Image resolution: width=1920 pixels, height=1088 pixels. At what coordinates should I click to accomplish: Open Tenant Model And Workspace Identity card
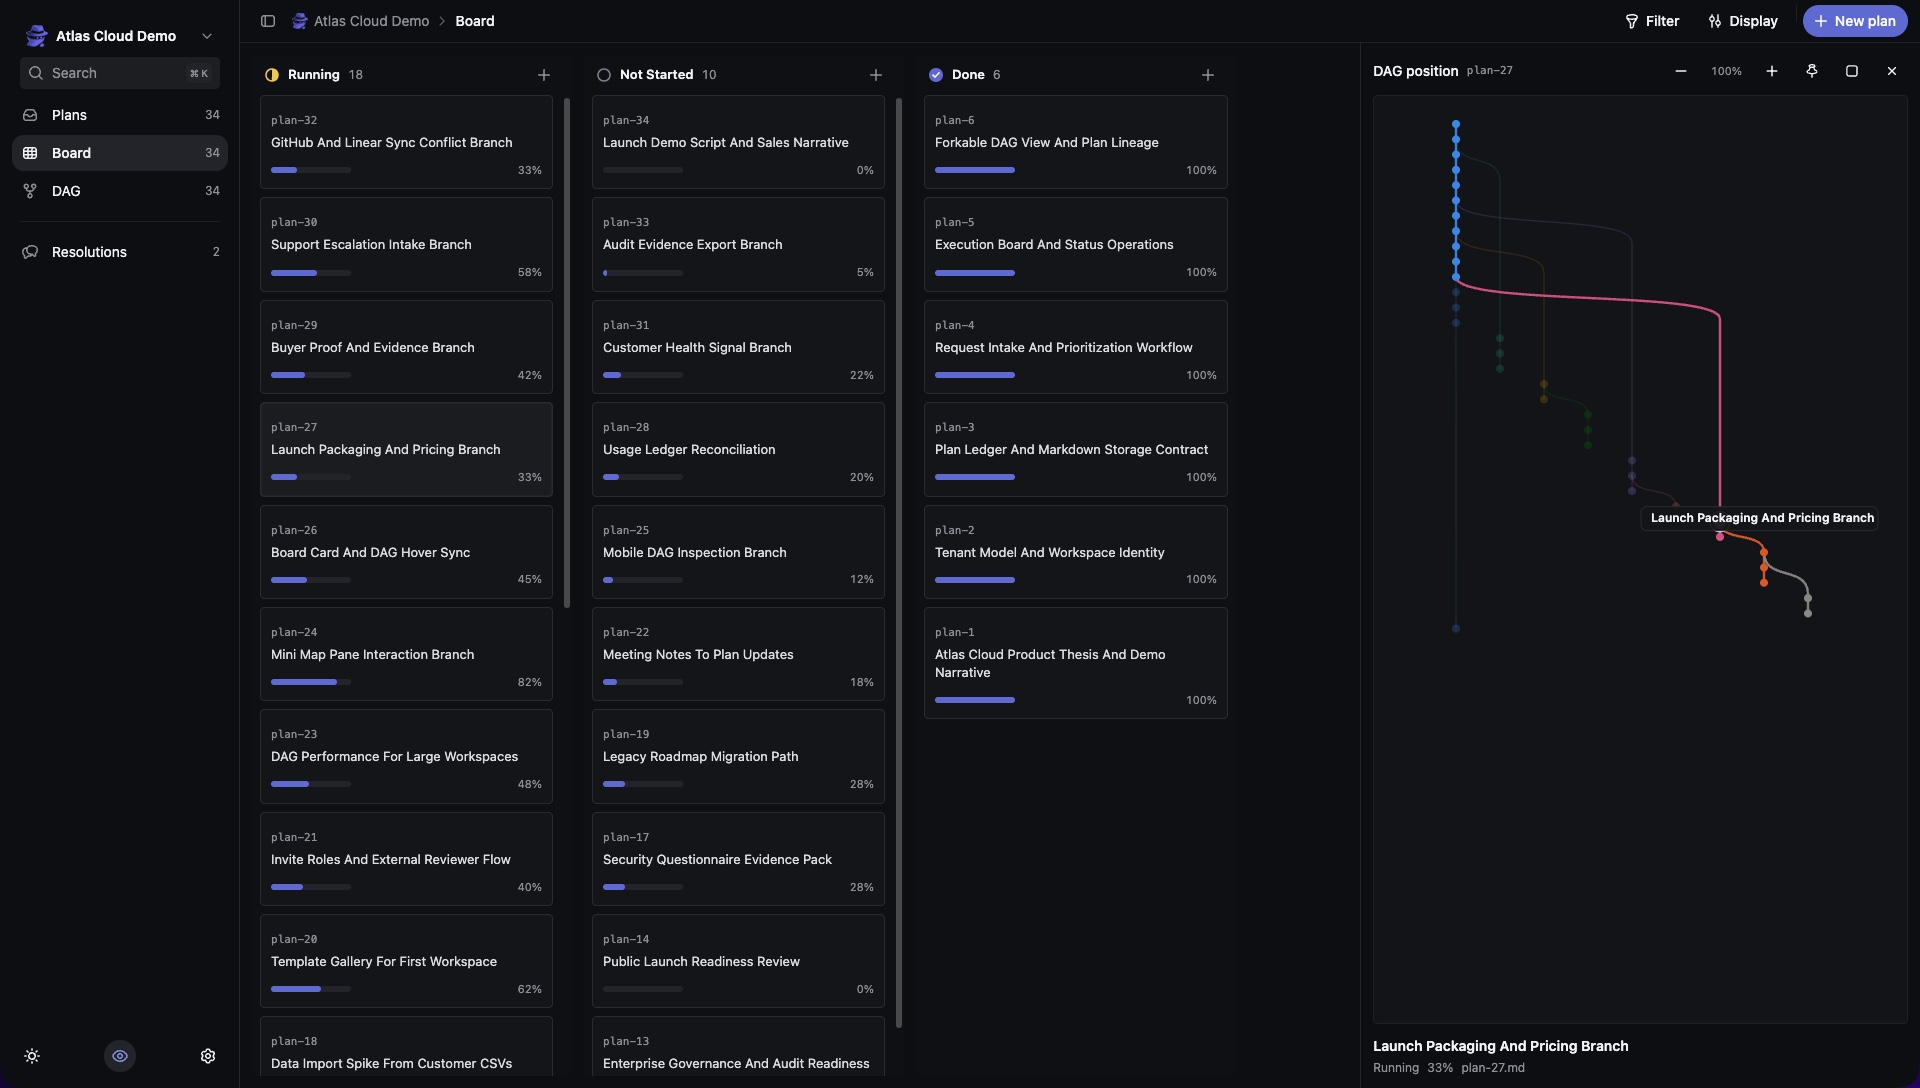point(1076,552)
